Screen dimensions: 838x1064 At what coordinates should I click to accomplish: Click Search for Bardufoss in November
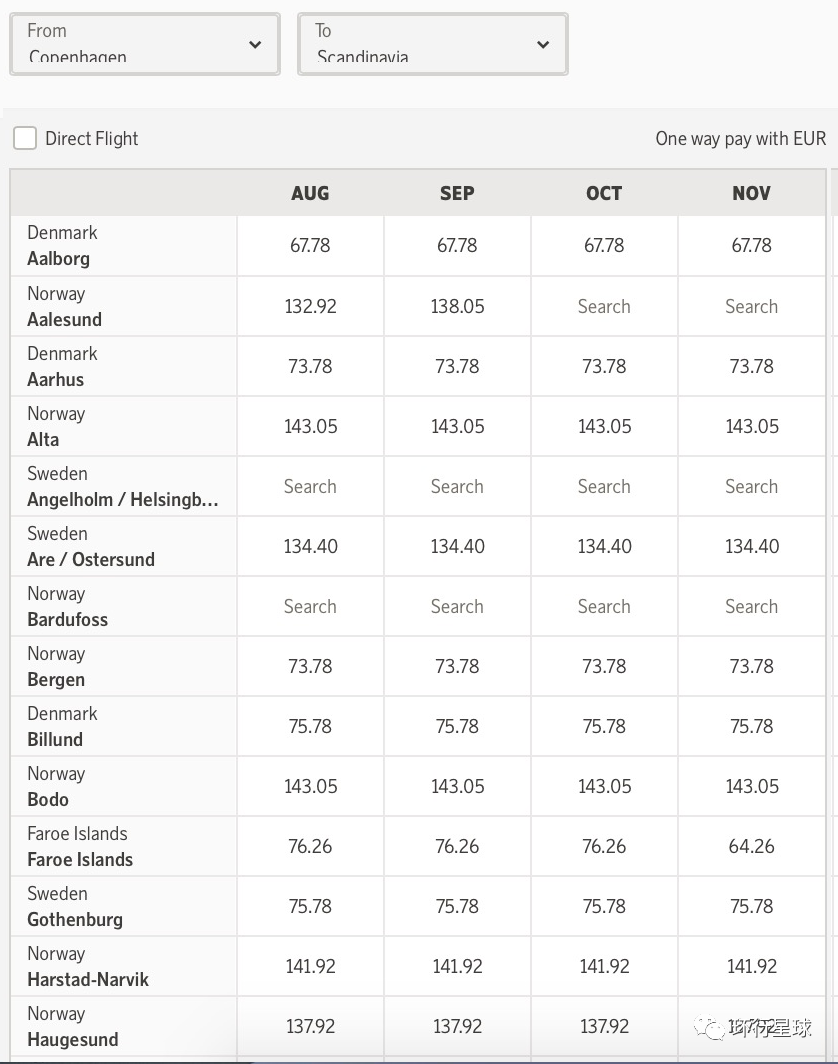click(x=751, y=607)
